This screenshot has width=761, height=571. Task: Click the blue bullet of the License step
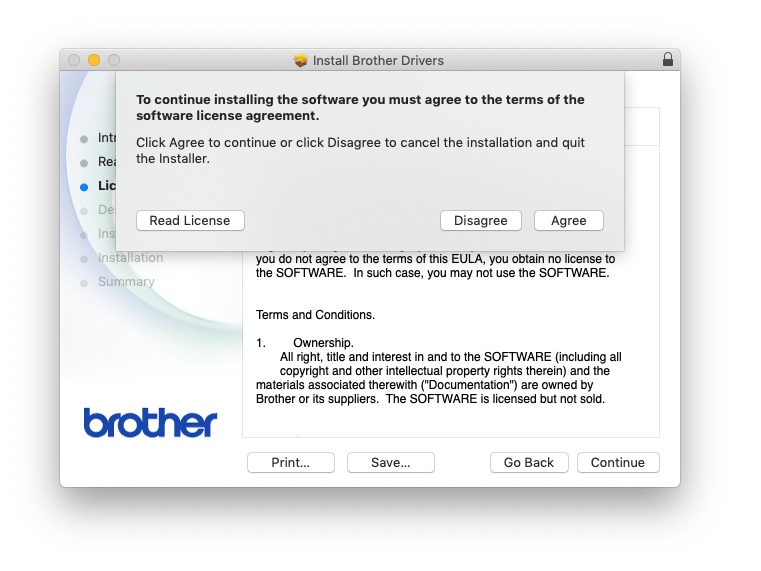pyautogui.click(x=84, y=187)
